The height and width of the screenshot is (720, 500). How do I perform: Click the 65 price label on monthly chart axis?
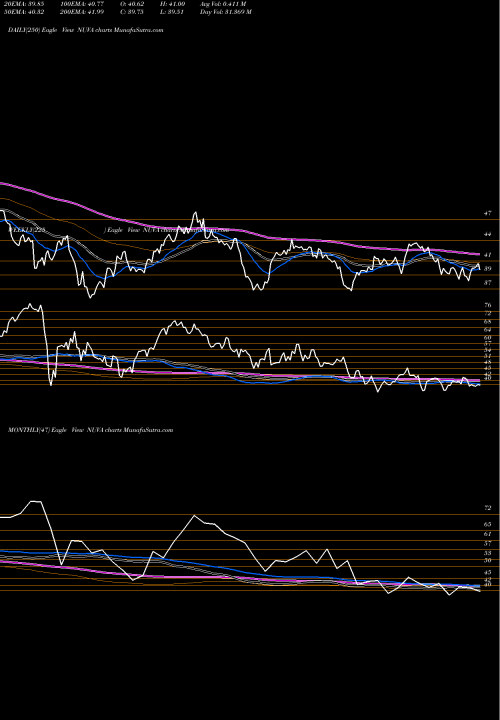tap(487, 524)
